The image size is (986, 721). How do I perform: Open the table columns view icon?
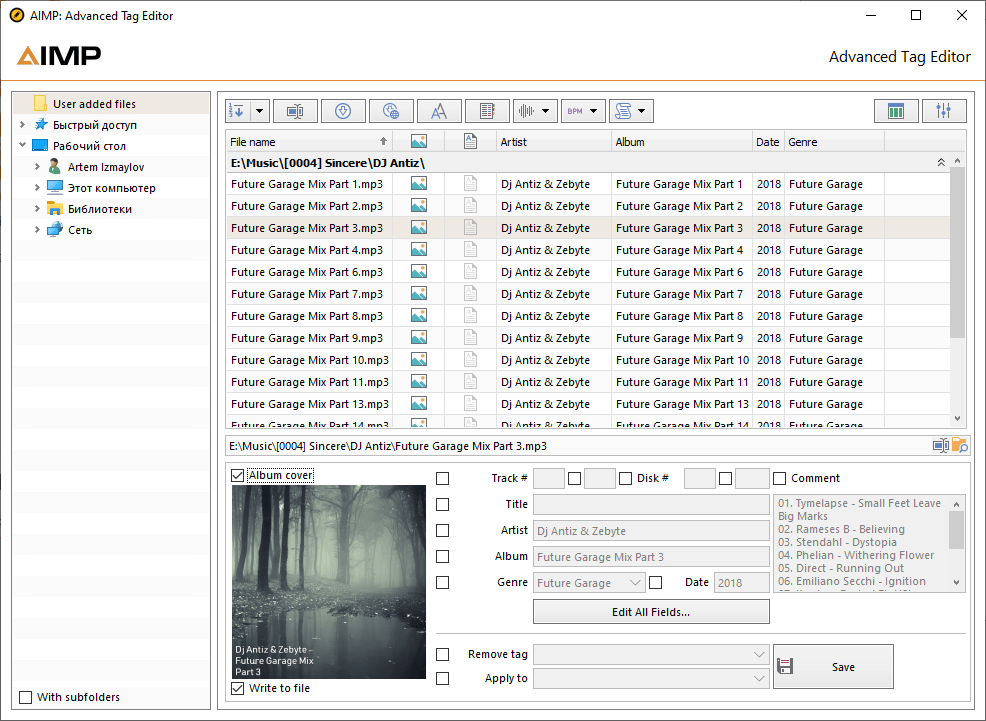(896, 110)
